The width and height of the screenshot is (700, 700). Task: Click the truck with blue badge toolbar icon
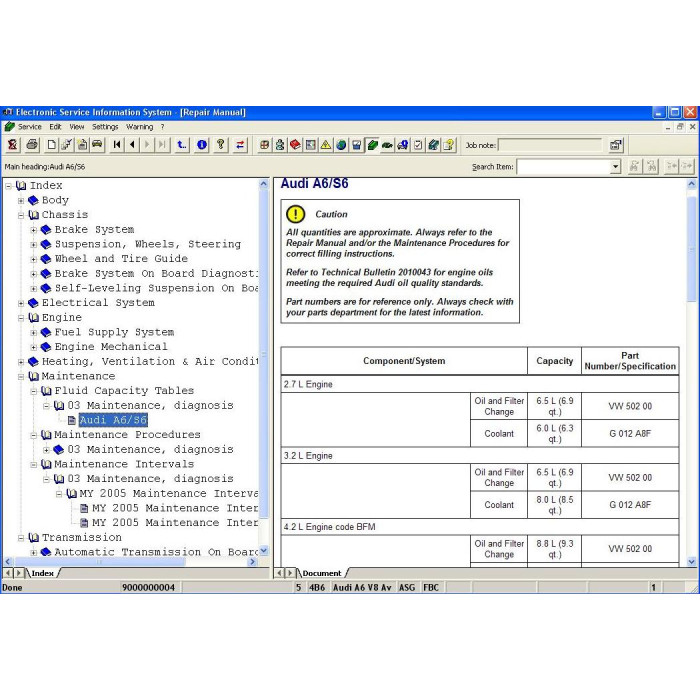tap(403, 145)
